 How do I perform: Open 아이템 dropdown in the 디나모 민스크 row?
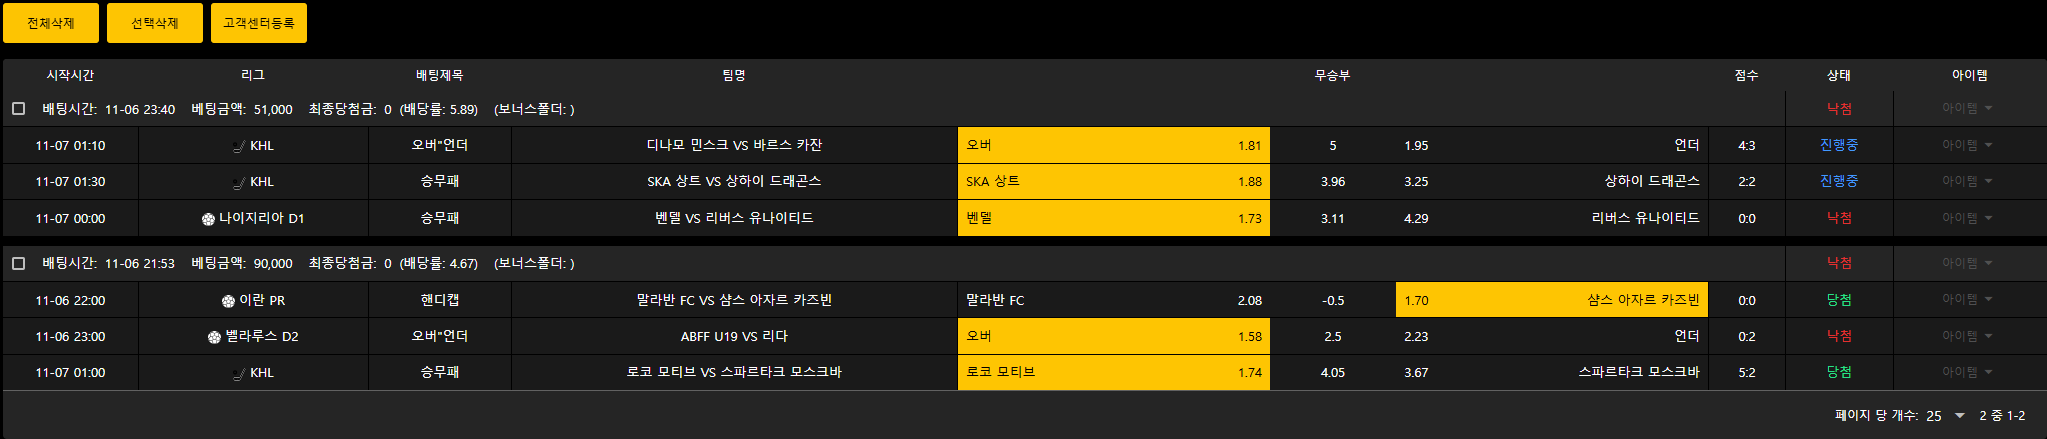(1967, 145)
